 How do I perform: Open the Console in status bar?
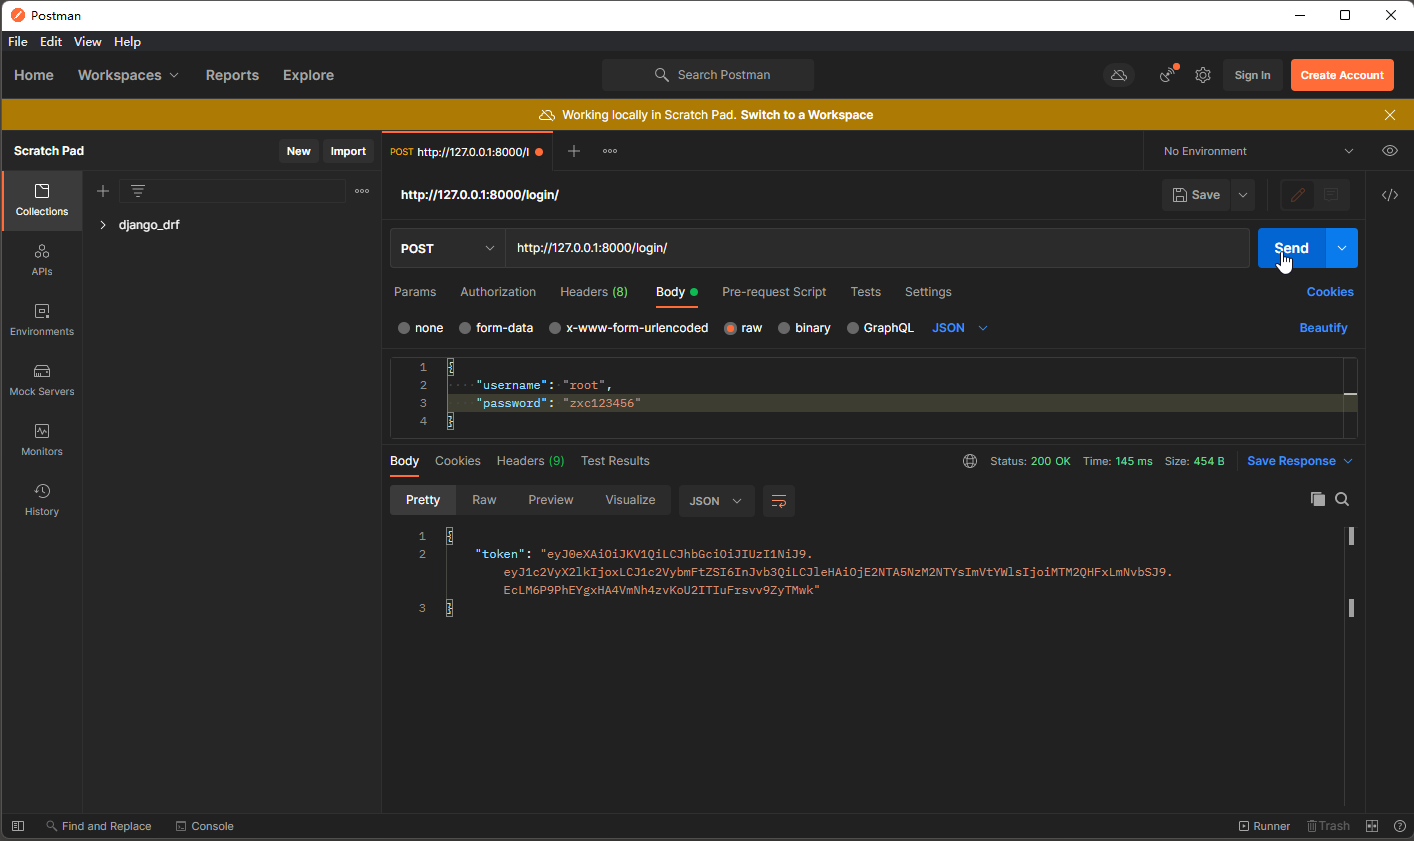coord(204,826)
